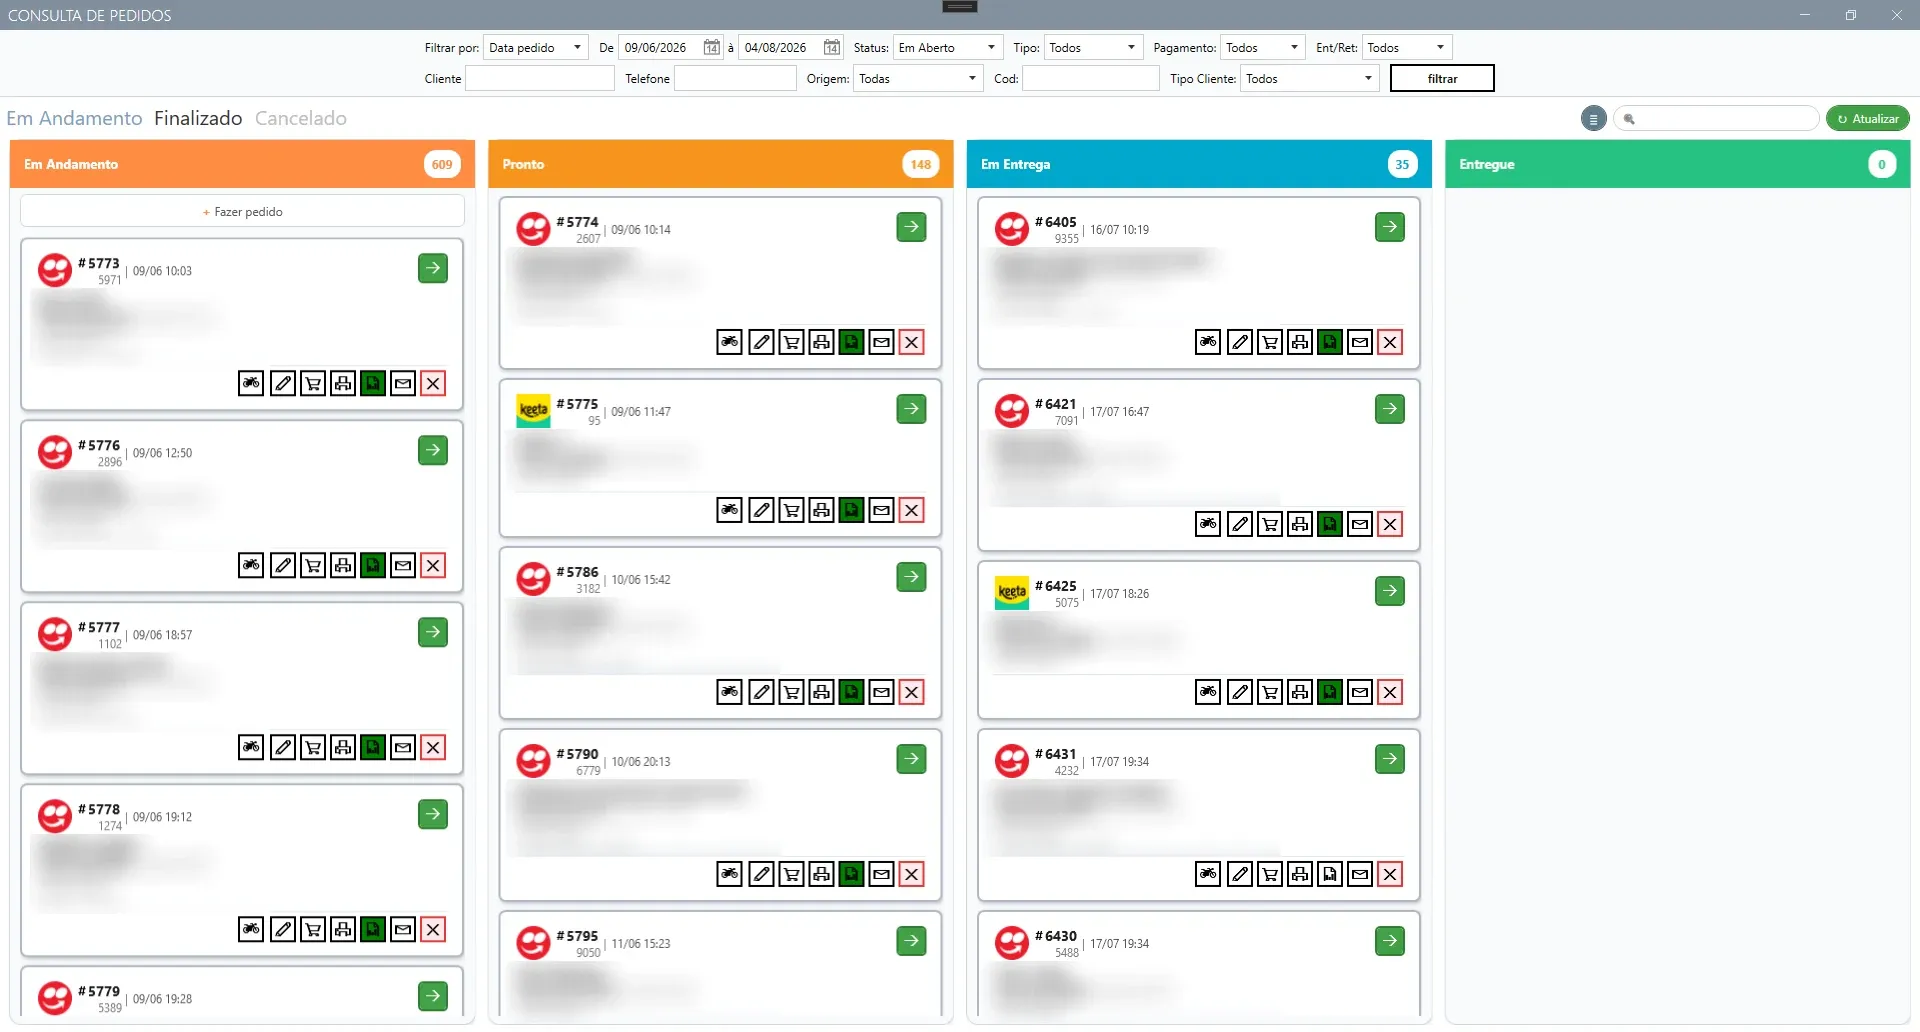Open the Status dropdown showing Em Aberto
1920x1032 pixels.
pos(947,48)
